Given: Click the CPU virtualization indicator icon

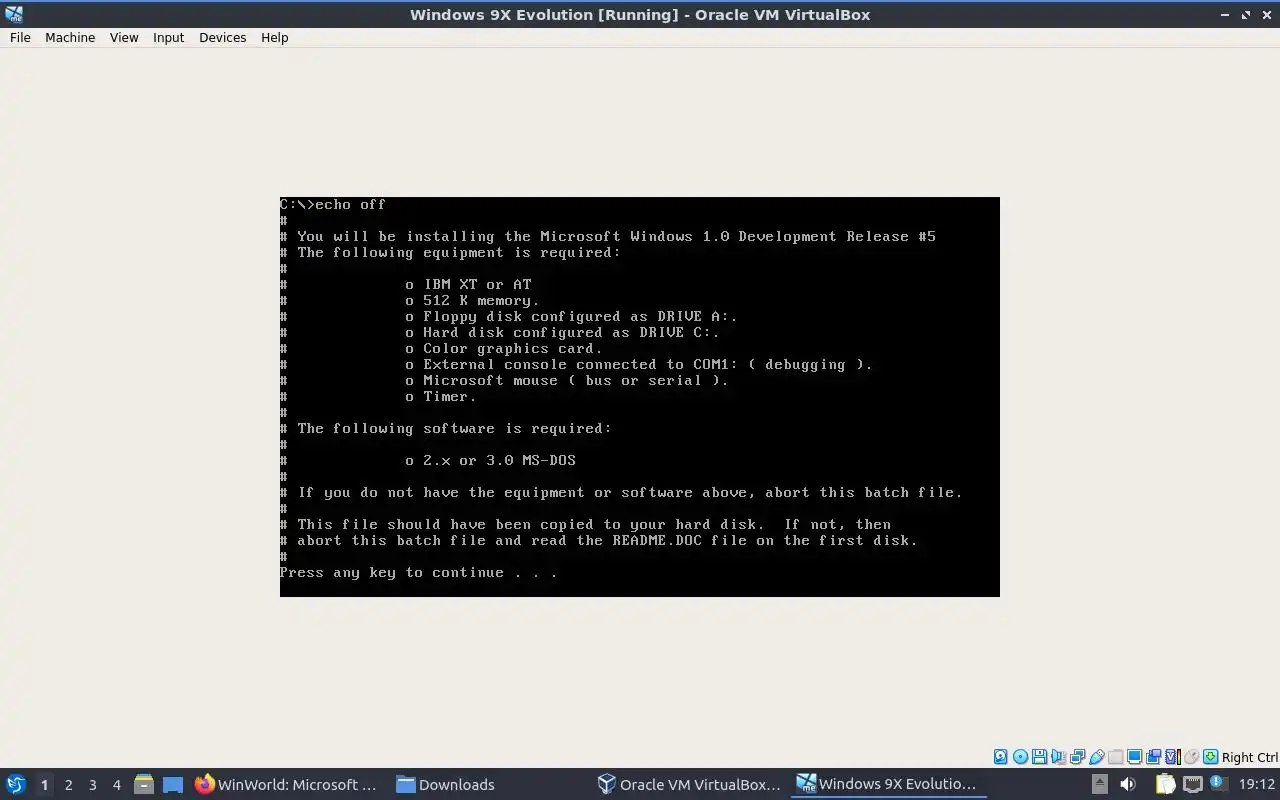Looking at the screenshot, I should (x=1173, y=757).
